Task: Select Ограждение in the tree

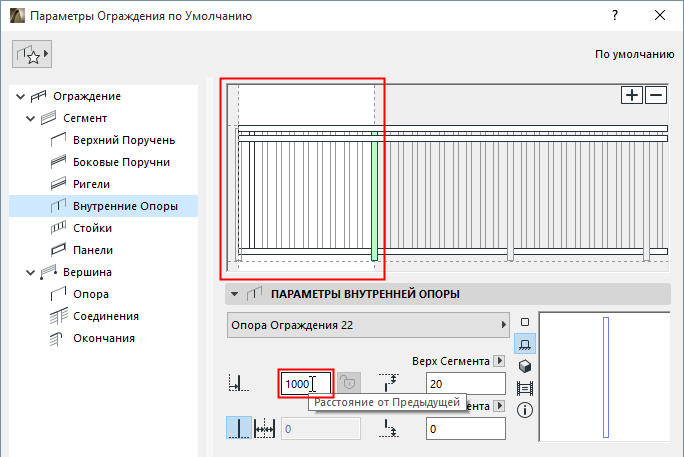Action: [x=87, y=96]
